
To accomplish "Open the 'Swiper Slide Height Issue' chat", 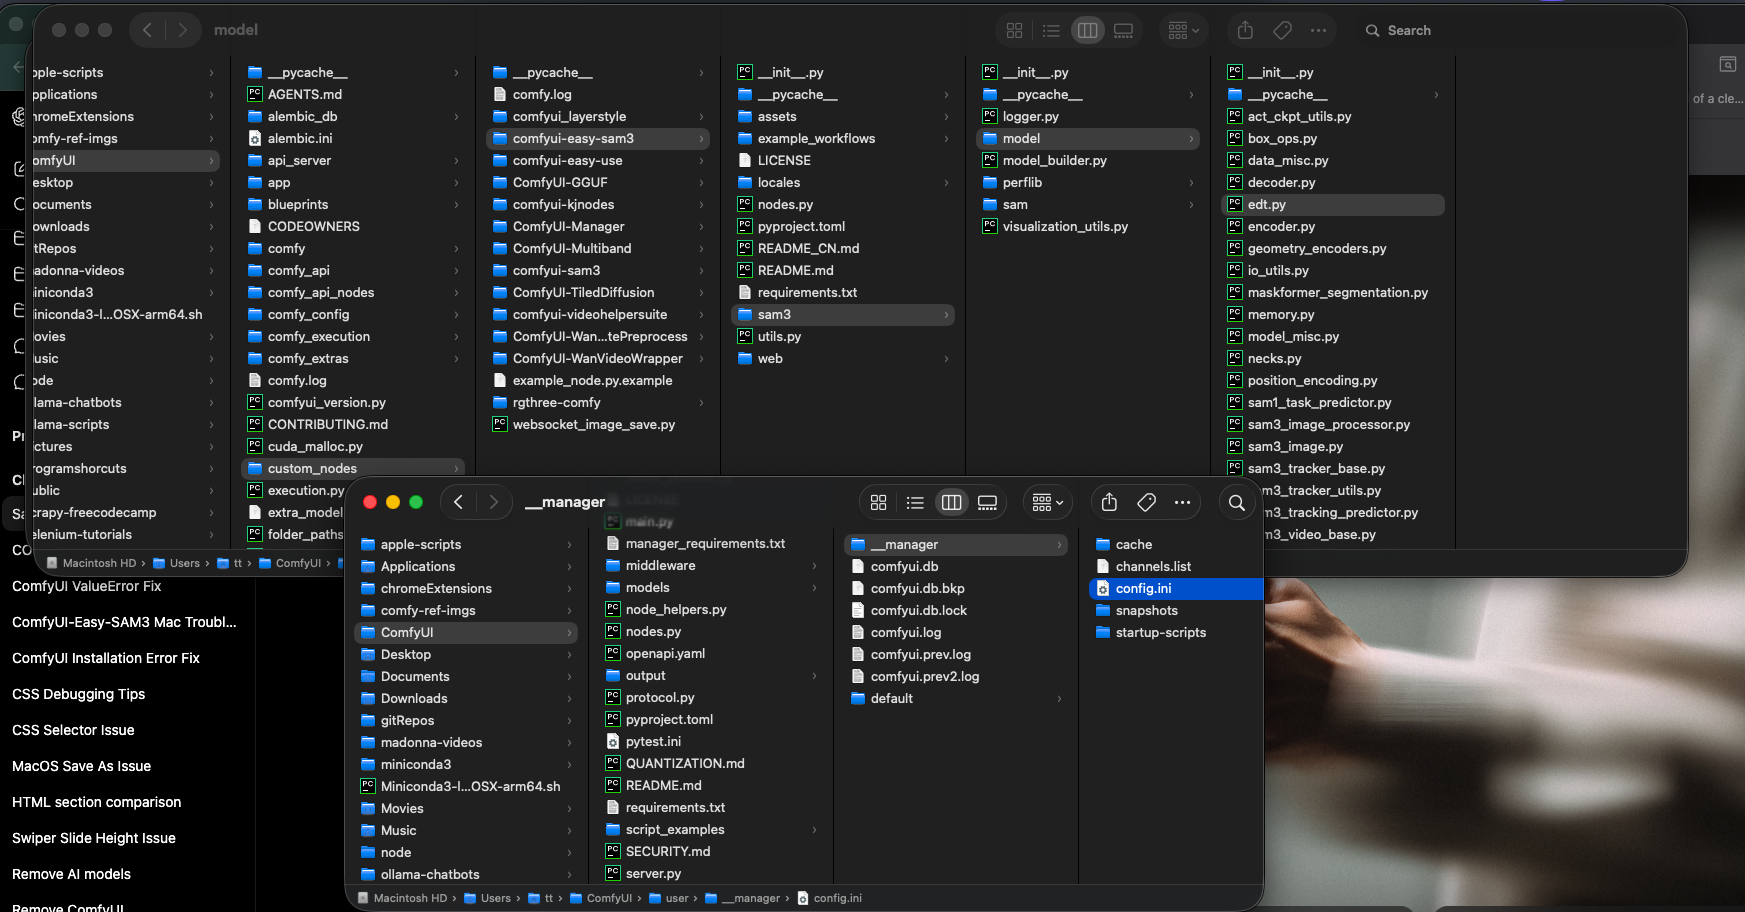I will click(93, 838).
